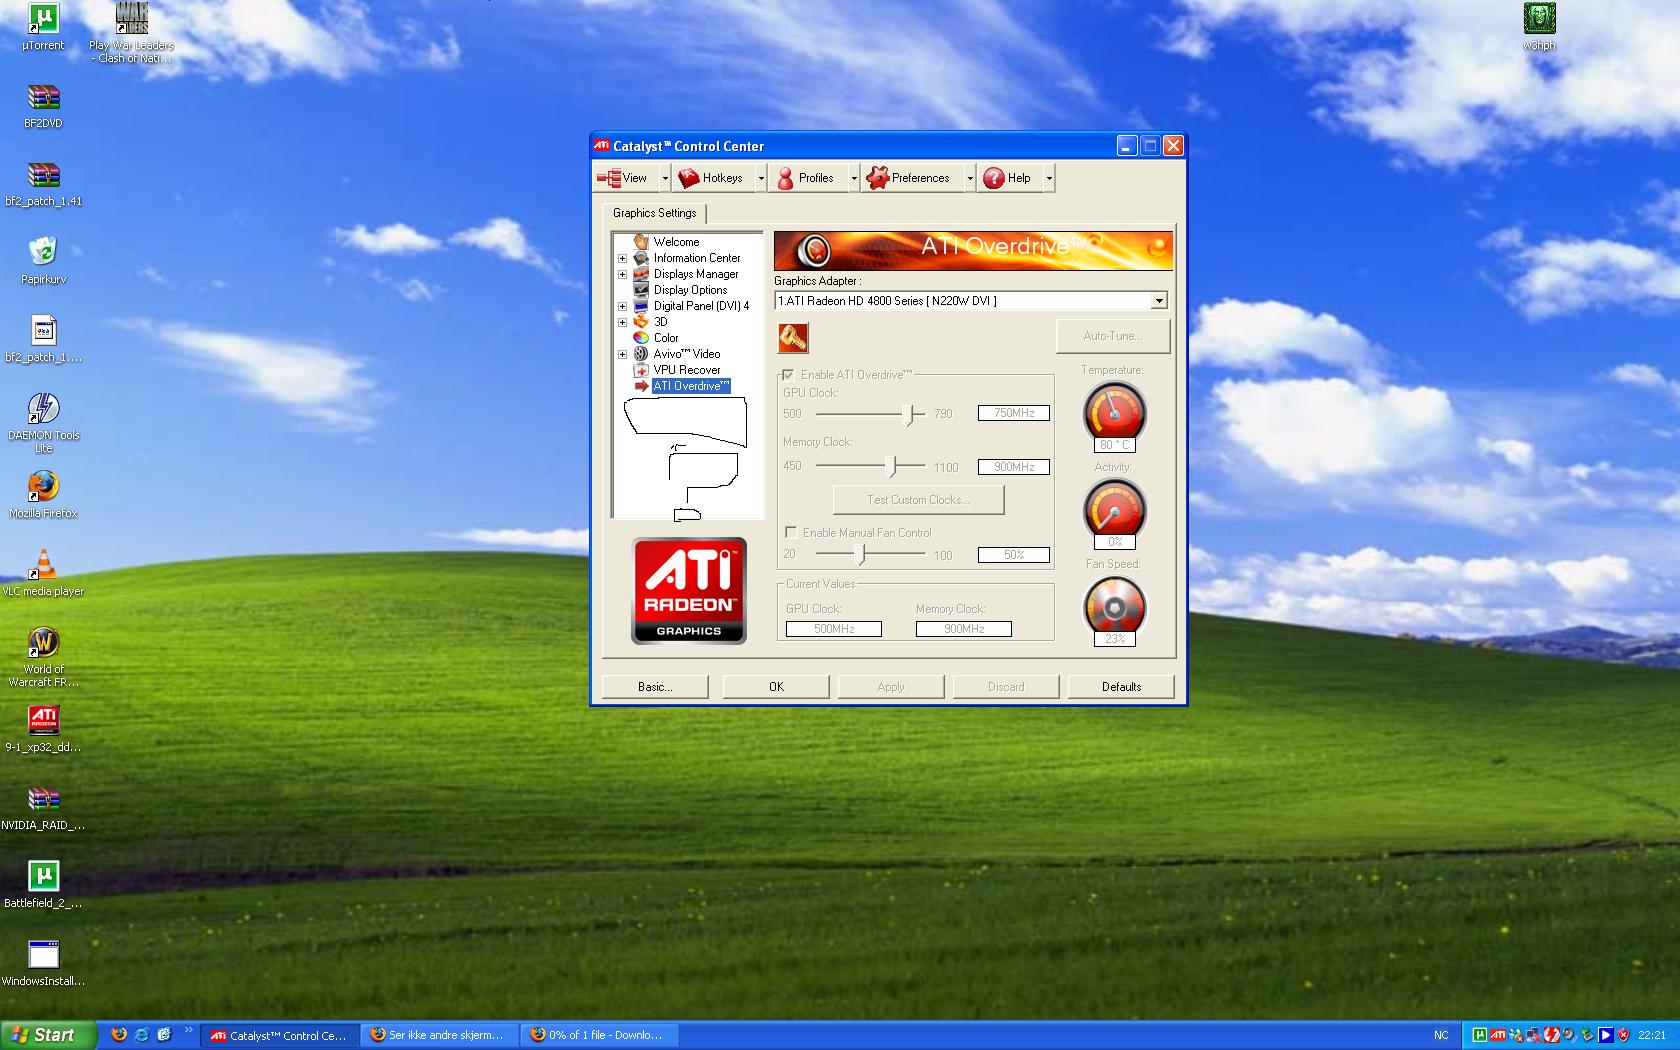
Task: Click the blue play-button tray icon
Action: [x=1606, y=1035]
